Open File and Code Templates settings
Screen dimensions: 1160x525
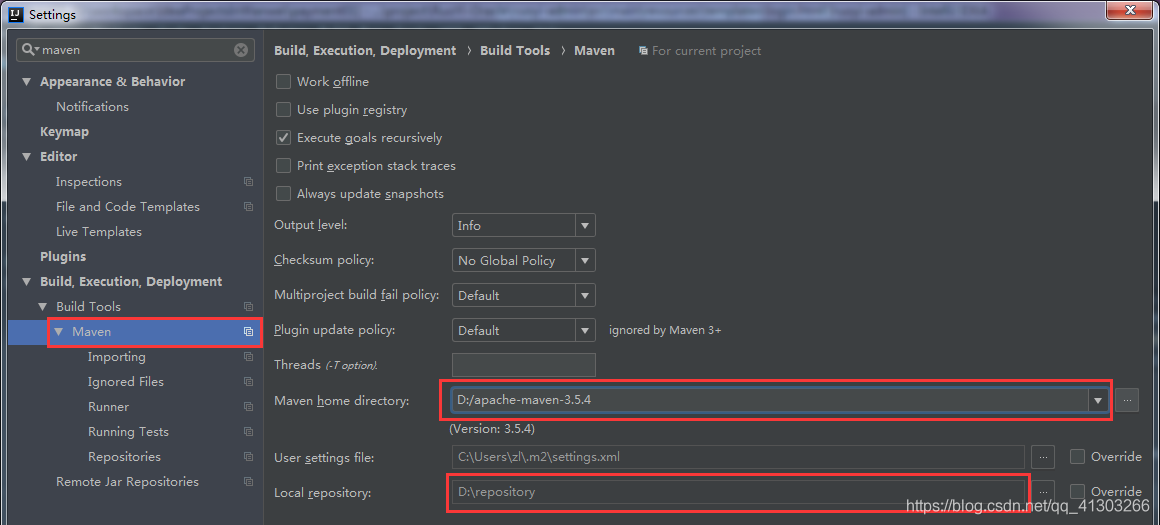pos(128,207)
